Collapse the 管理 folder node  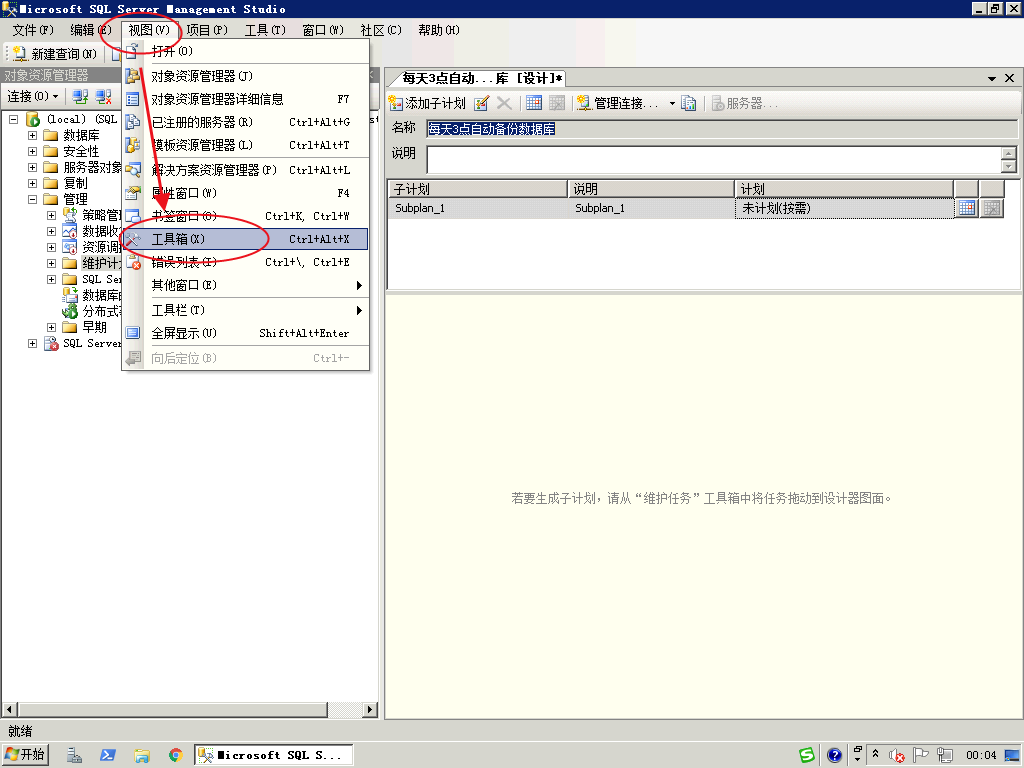point(32,199)
